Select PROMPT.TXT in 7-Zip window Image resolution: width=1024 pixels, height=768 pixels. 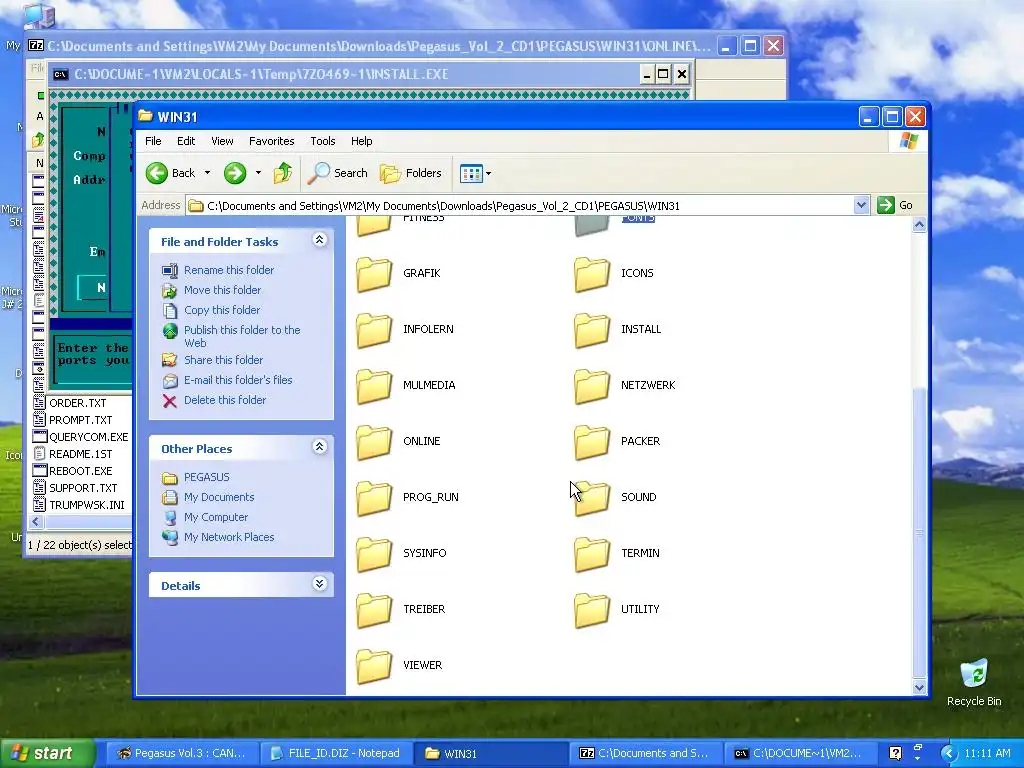[x=80, y=421]
